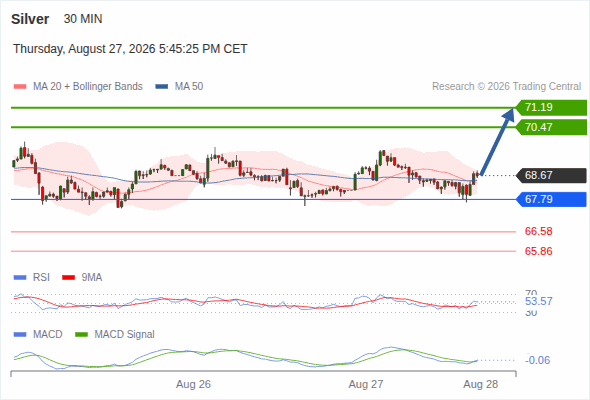Click the MACD Signal green legend swatch
This screenshot has height=400, width=590.
(81, 335)
